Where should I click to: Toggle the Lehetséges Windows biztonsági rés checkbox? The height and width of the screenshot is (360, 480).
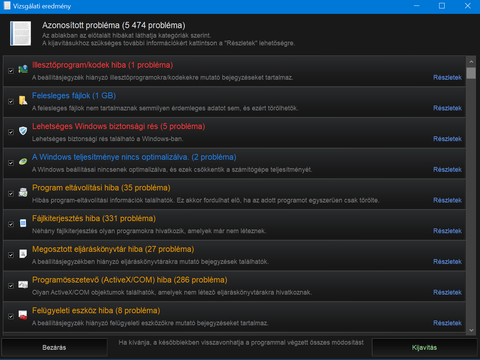coord(11,132)
